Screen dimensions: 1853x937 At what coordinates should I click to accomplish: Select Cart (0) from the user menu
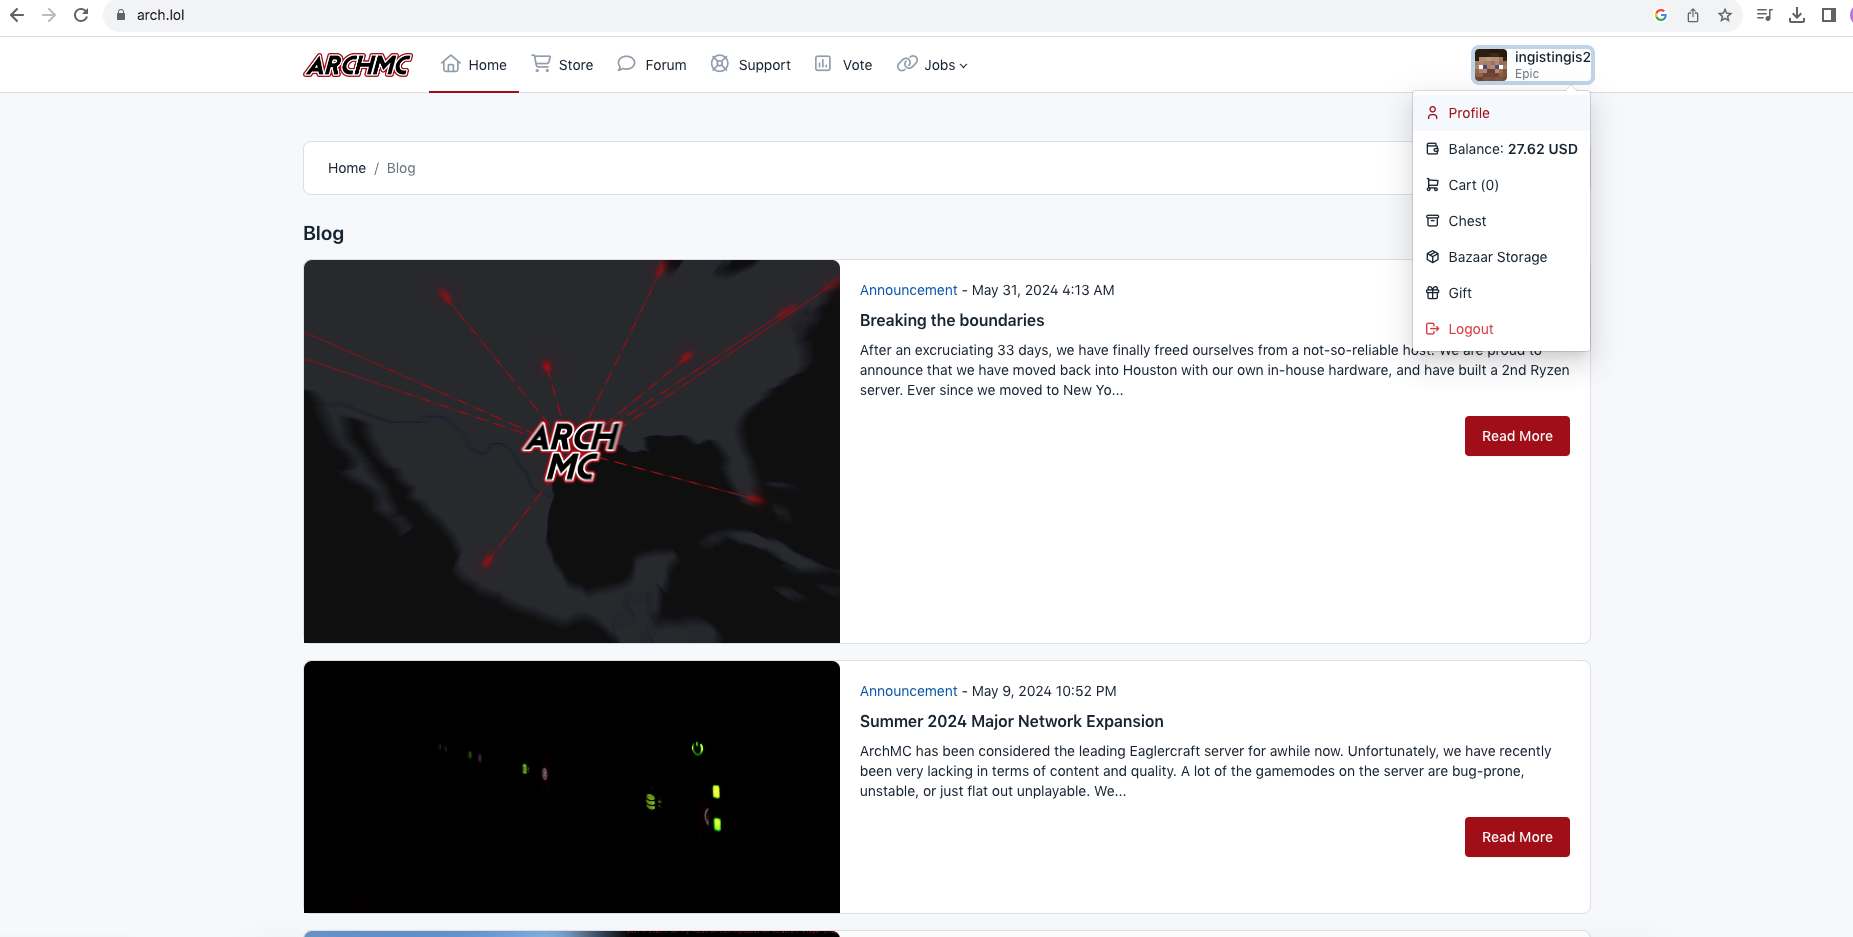click(1501, 185)
